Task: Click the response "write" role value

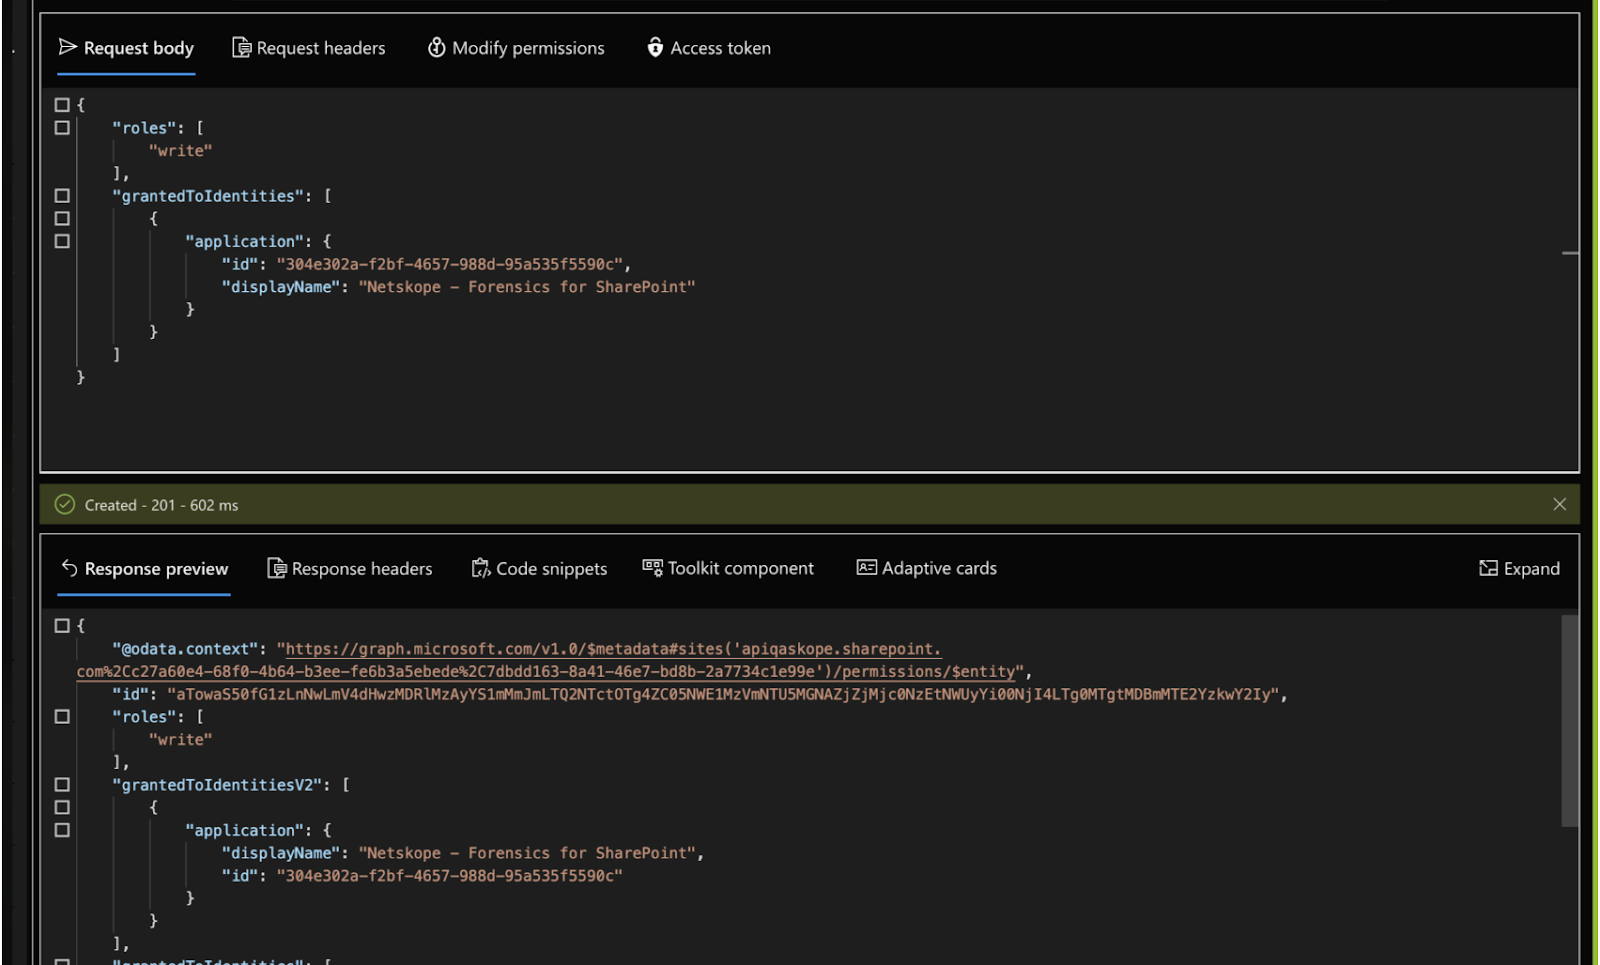Action: [180, 740]
